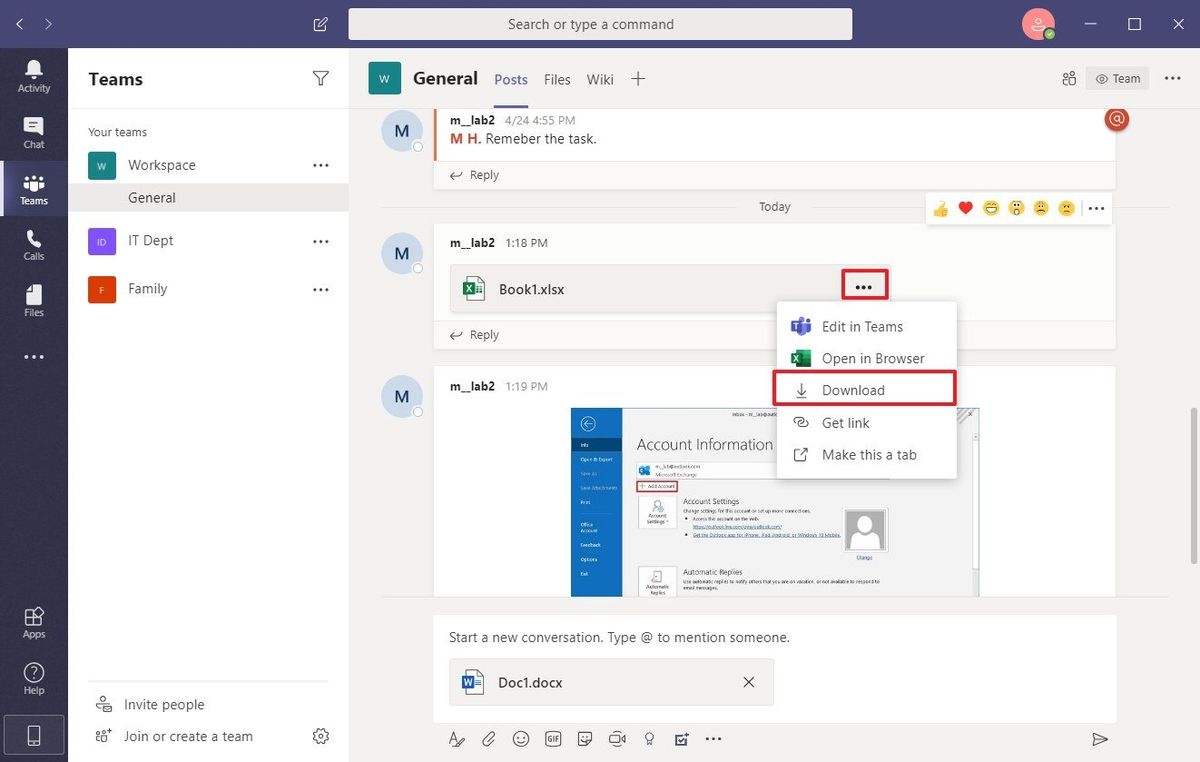Open the Workspace team options menu
Viewport: 1200px width, 762px height.
point(320,165)
